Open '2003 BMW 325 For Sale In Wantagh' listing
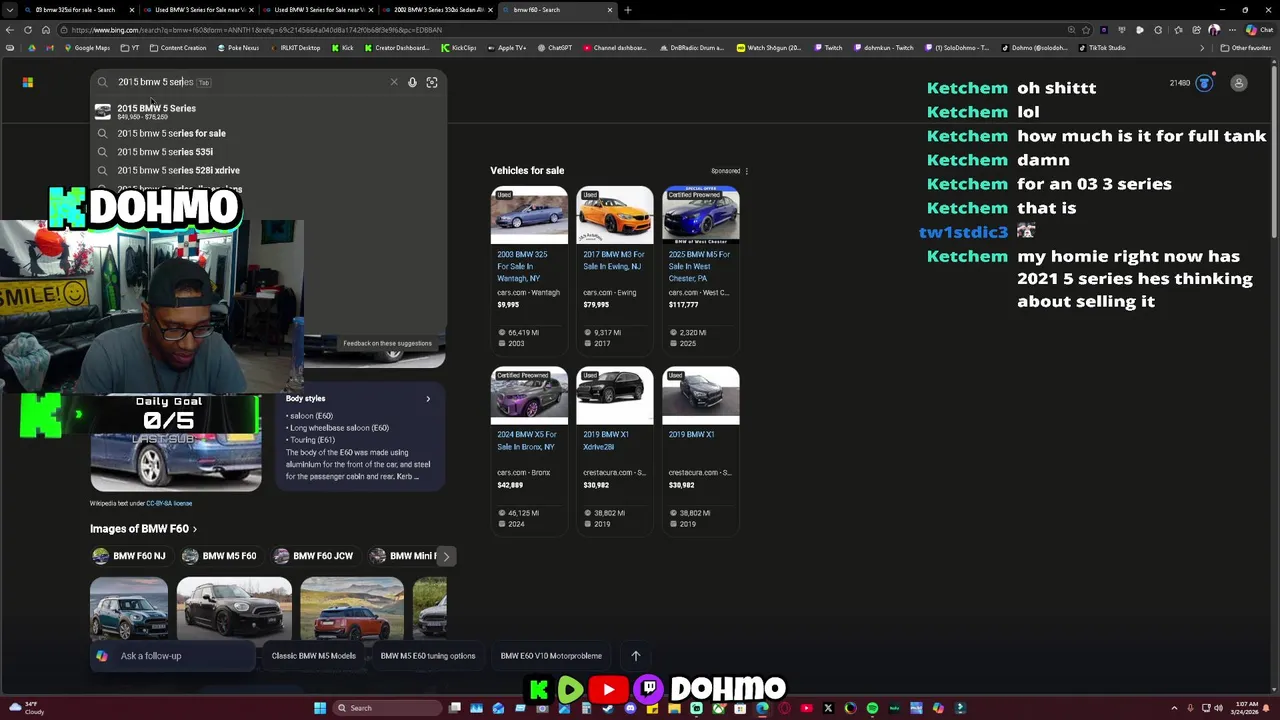The height and width of the screenshot is (720, 1280). 528,266
